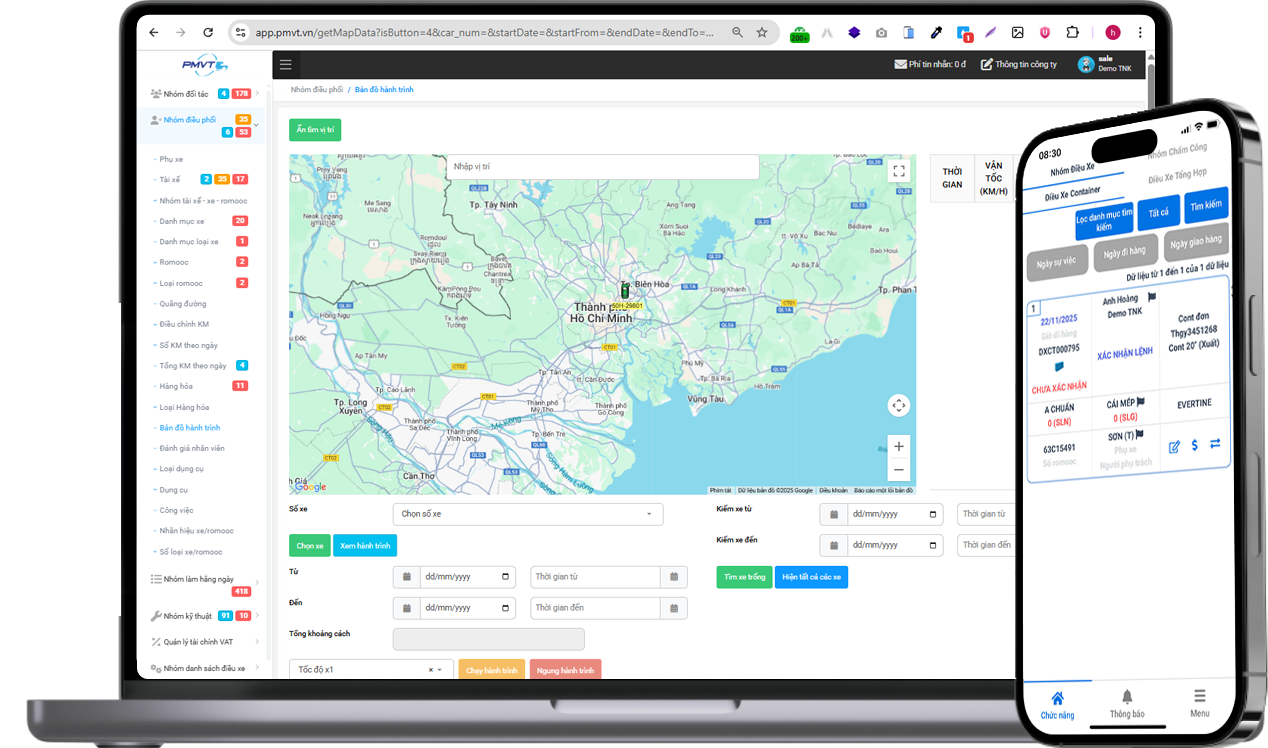Viewport: 1268px width, 748px height.
Task: Tap Tìm kiếm button on phone
Action: pos(1207,206)
